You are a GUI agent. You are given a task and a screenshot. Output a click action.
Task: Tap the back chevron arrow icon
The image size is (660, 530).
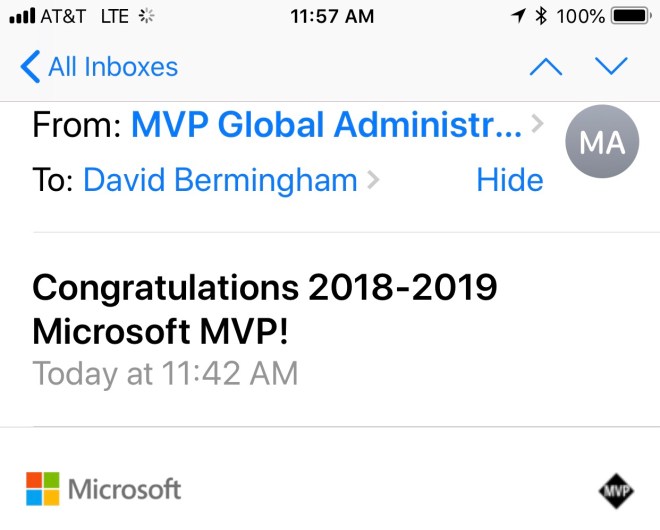tap(30, 67)
